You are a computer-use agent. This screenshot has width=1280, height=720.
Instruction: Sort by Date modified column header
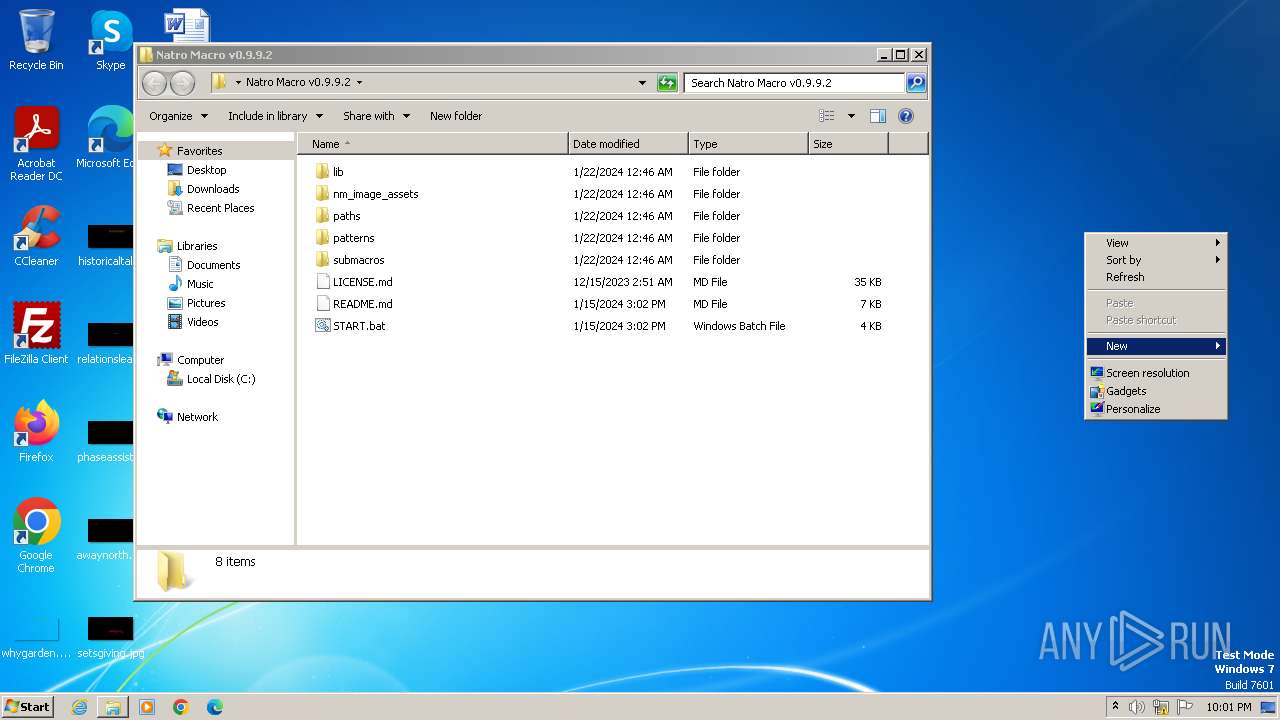pos(628,144)
